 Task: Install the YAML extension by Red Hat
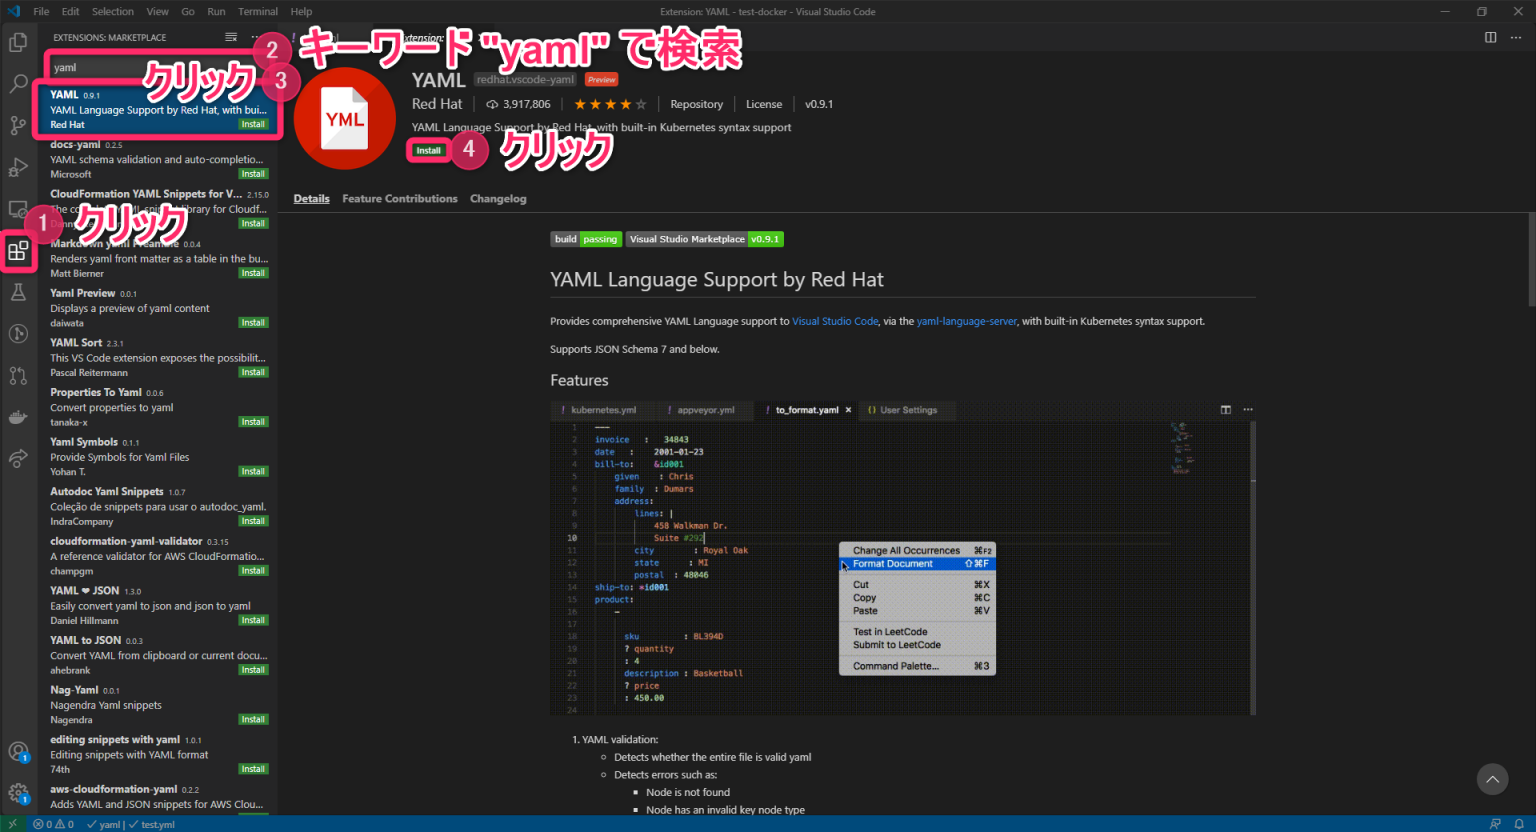tap(427, 149)
